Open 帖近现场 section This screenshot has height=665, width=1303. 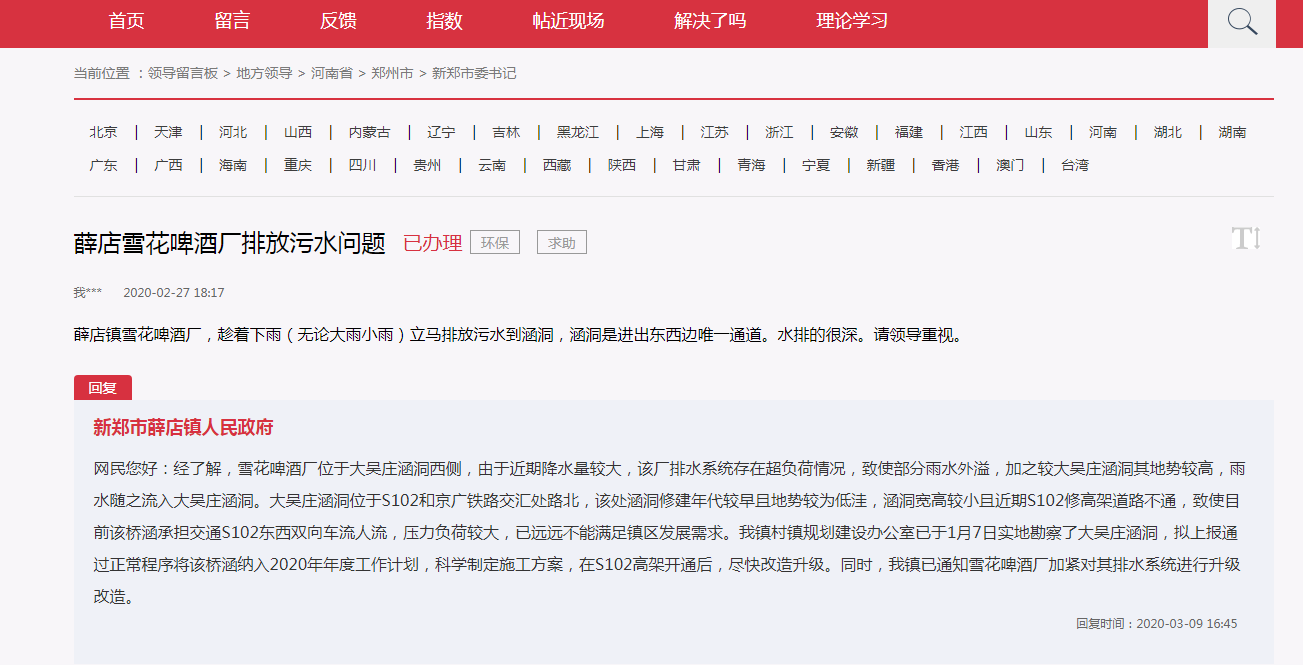pyautogui.click(x=569, y=21)
